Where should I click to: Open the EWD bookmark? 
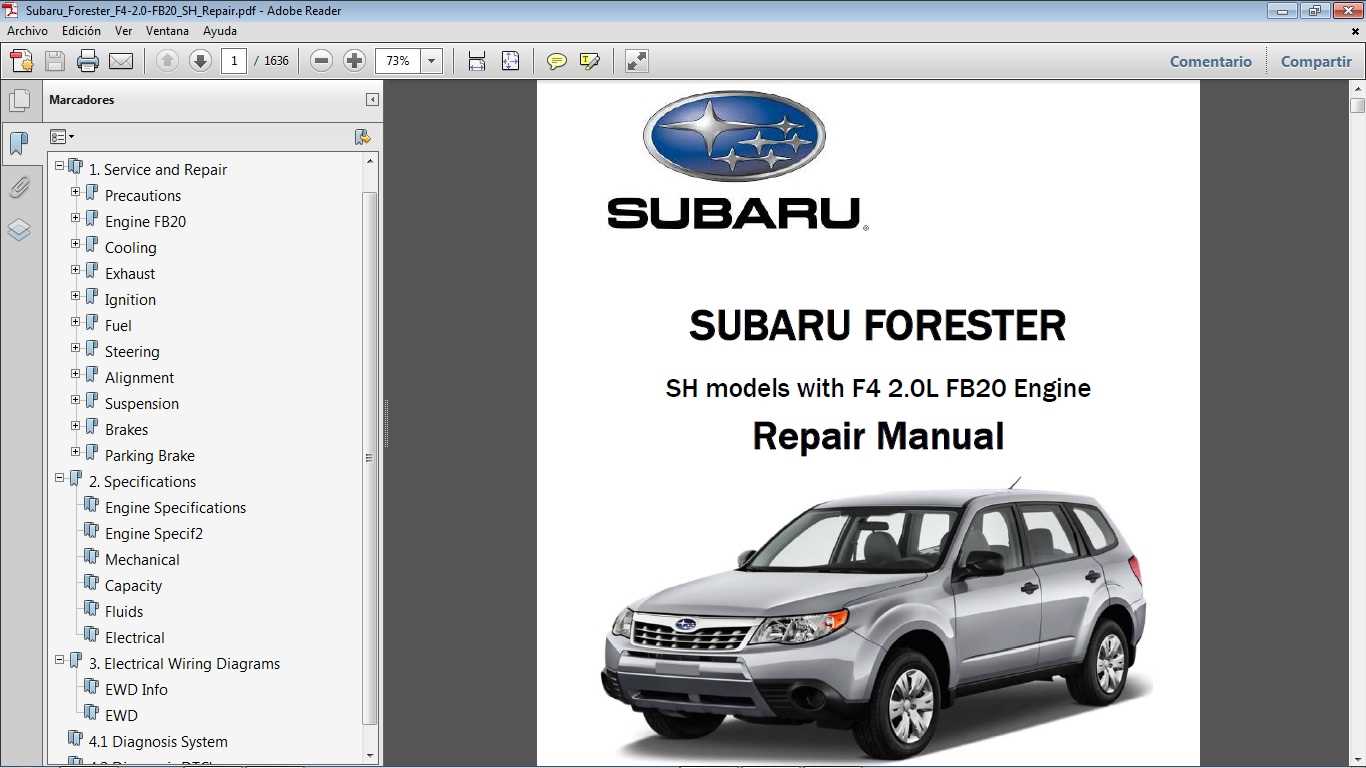[121, 715]
